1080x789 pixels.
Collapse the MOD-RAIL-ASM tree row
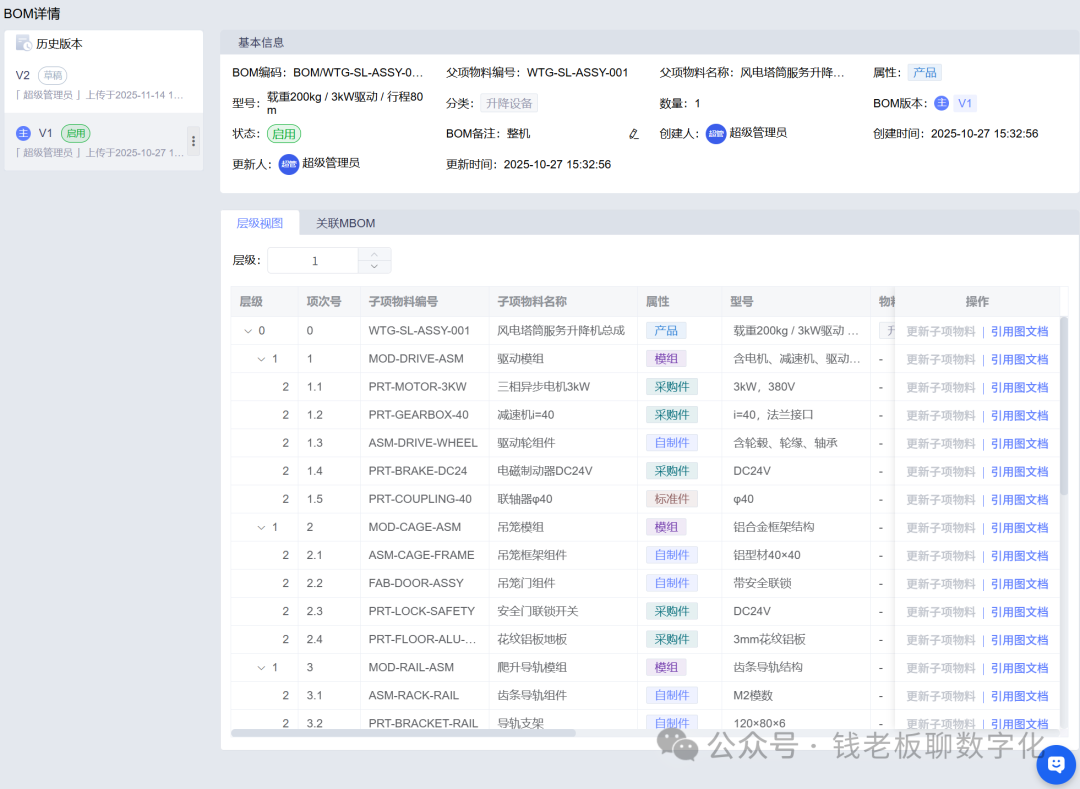point(261,668)
